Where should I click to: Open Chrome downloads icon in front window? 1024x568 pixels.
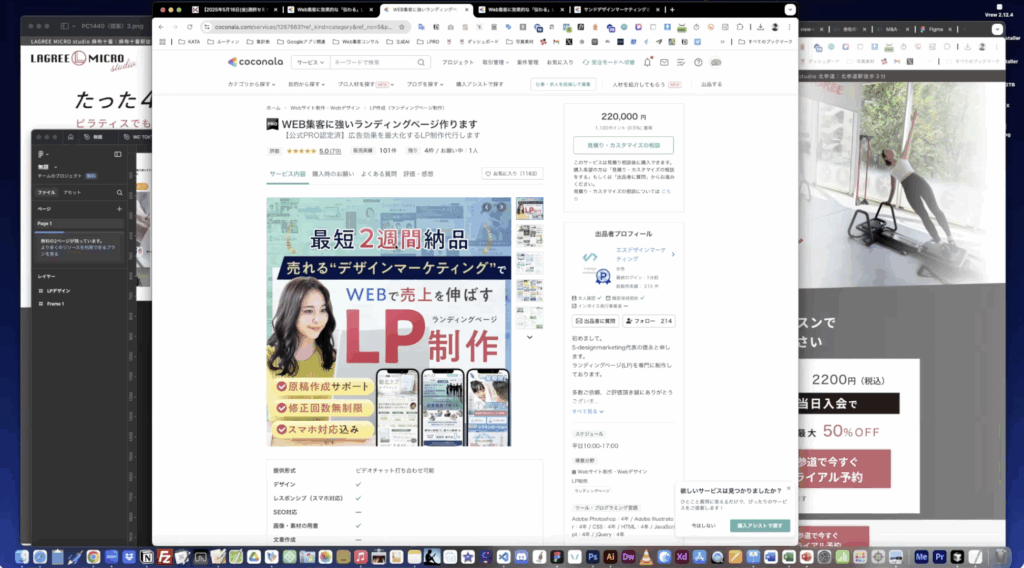tap(760, 27)
